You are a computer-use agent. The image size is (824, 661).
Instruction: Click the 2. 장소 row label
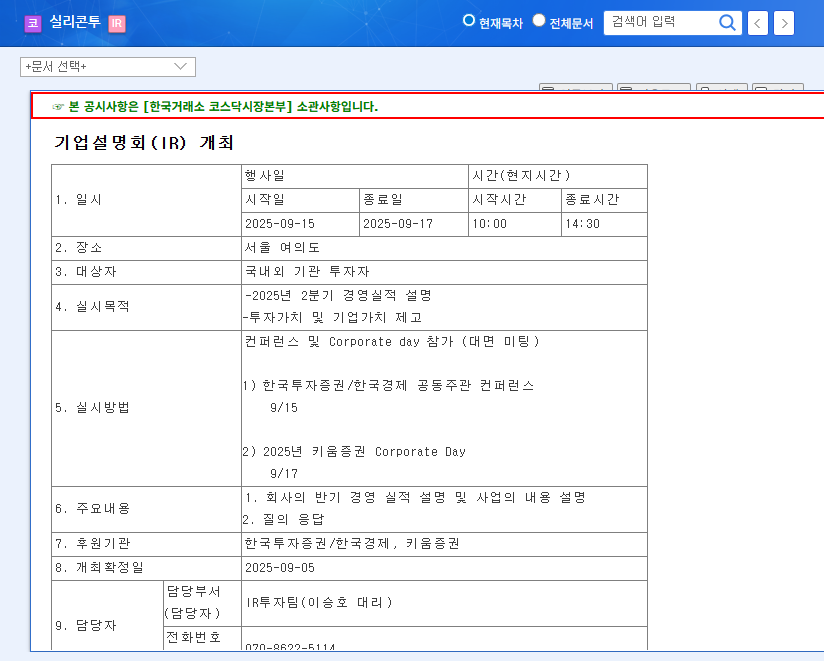(79, 248)
